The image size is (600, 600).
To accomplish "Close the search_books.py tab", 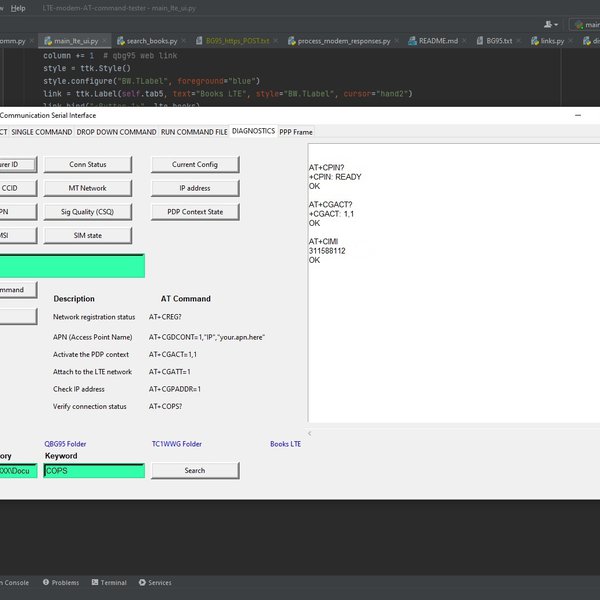I will pyautogui.click(x=184, y=41).
